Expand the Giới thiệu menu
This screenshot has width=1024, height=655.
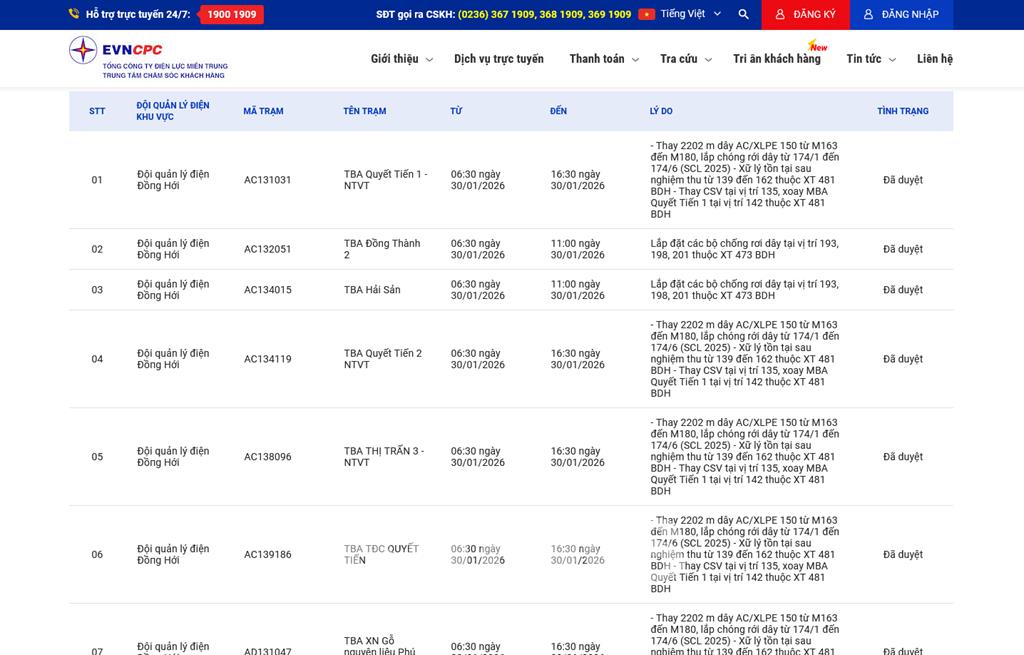401,59
